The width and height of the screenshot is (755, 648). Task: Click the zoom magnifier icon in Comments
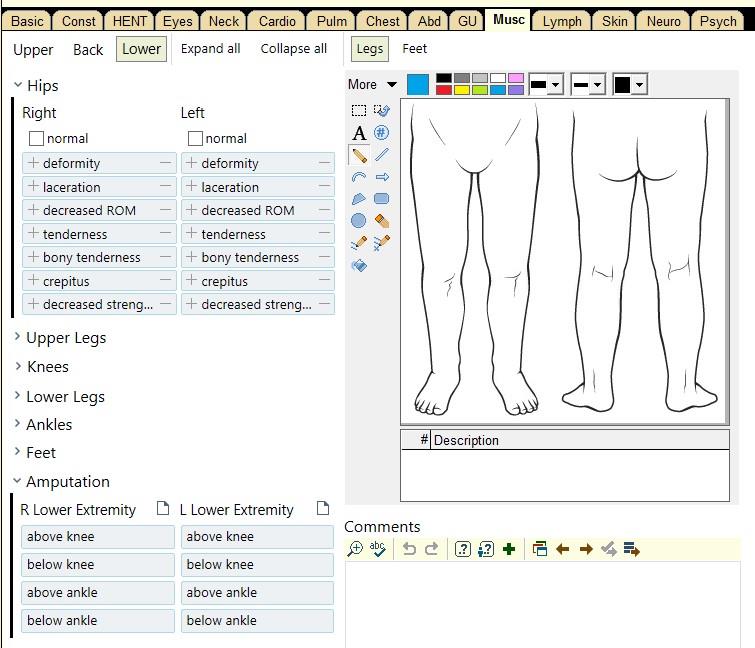pyautogui.click(x=355, y=548)
